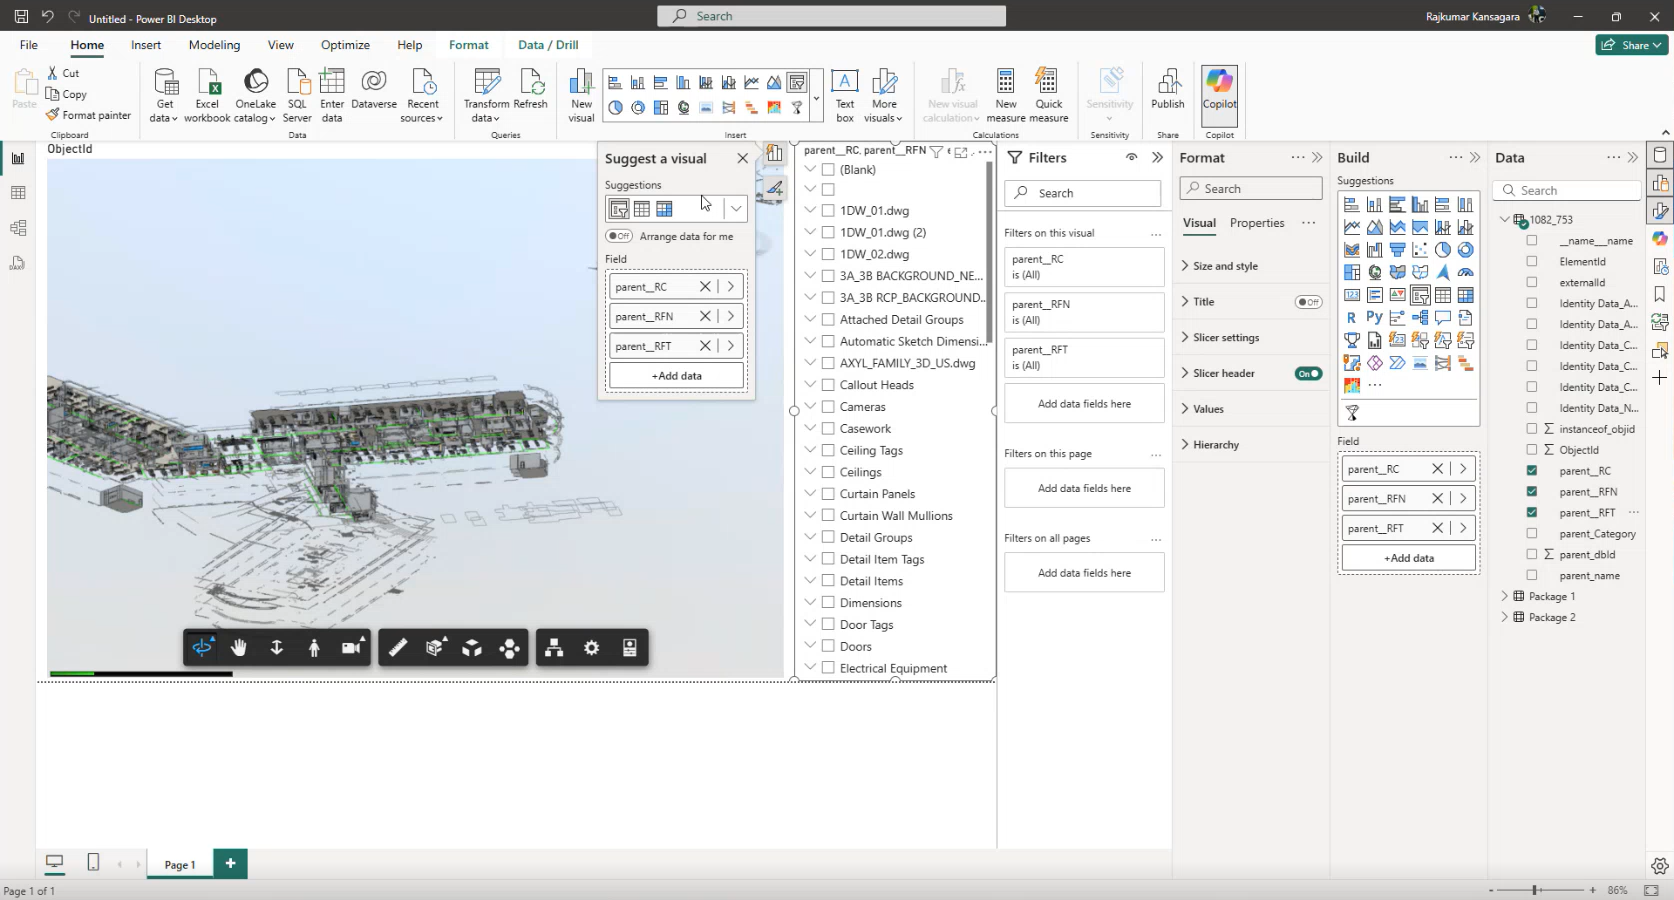This screenshot has width=1674, height=900.
Task: Open the Modeling ribbon tab
Action: click(x=214, y=45)
